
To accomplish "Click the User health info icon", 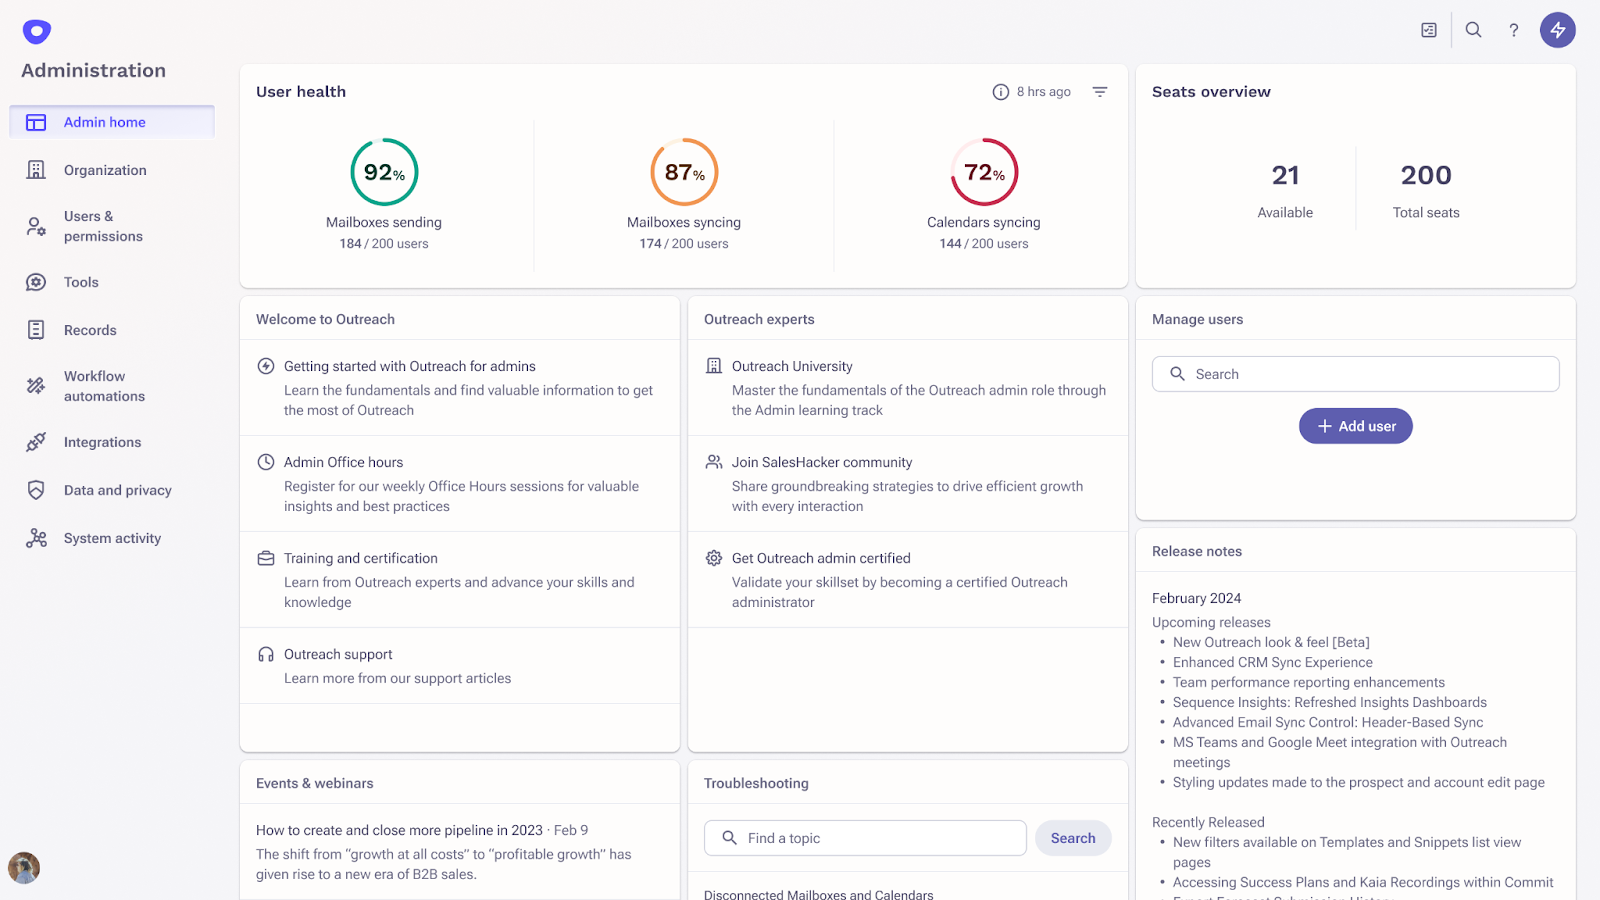I will (x=1000, y=92).
